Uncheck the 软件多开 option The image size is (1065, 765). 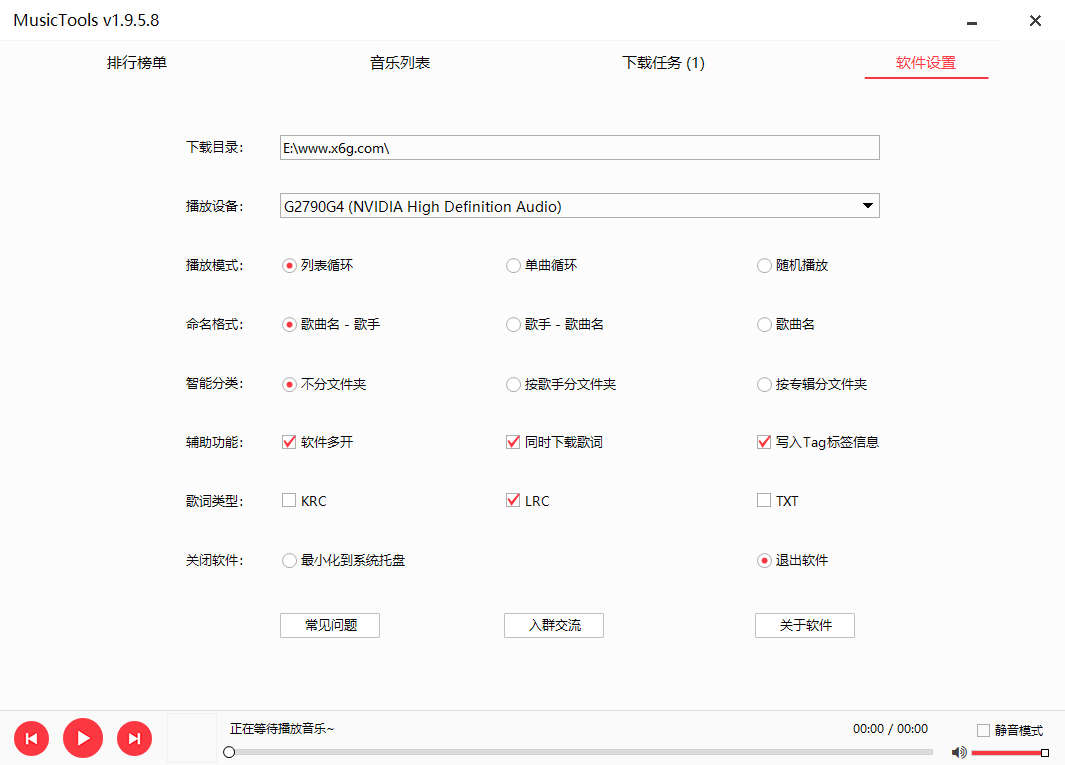pos(289,442)
